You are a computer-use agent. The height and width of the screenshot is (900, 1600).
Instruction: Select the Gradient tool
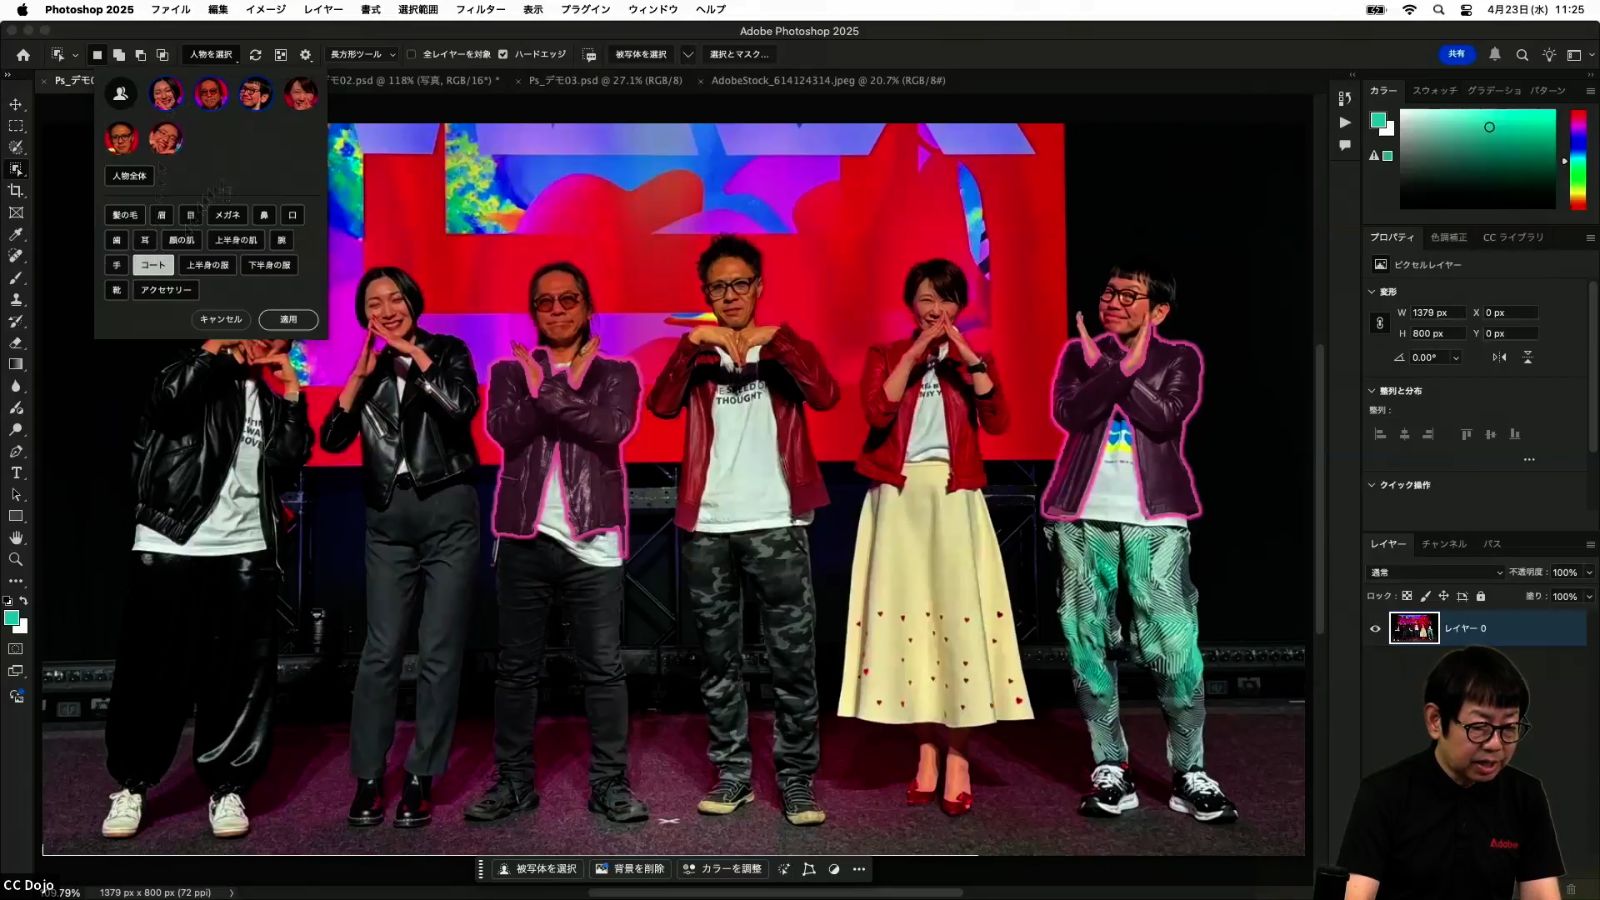[16, 364]
